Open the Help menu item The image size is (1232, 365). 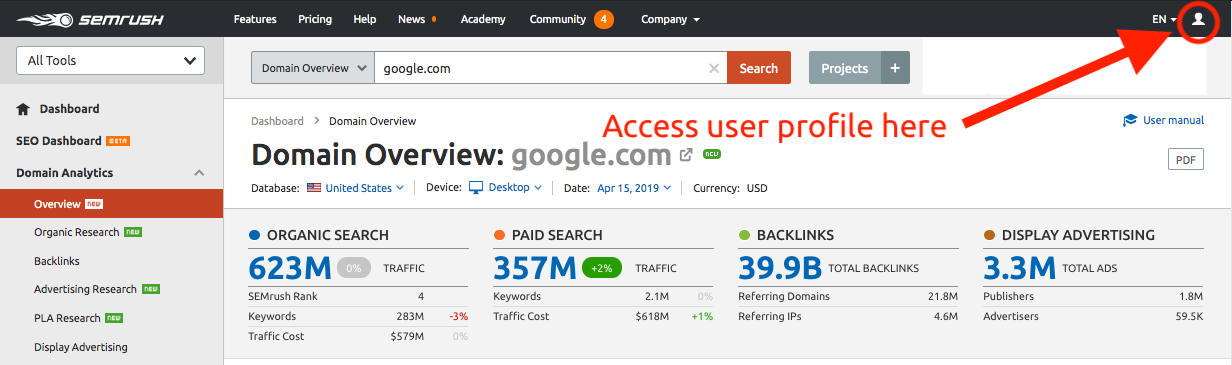coord(365,19)
